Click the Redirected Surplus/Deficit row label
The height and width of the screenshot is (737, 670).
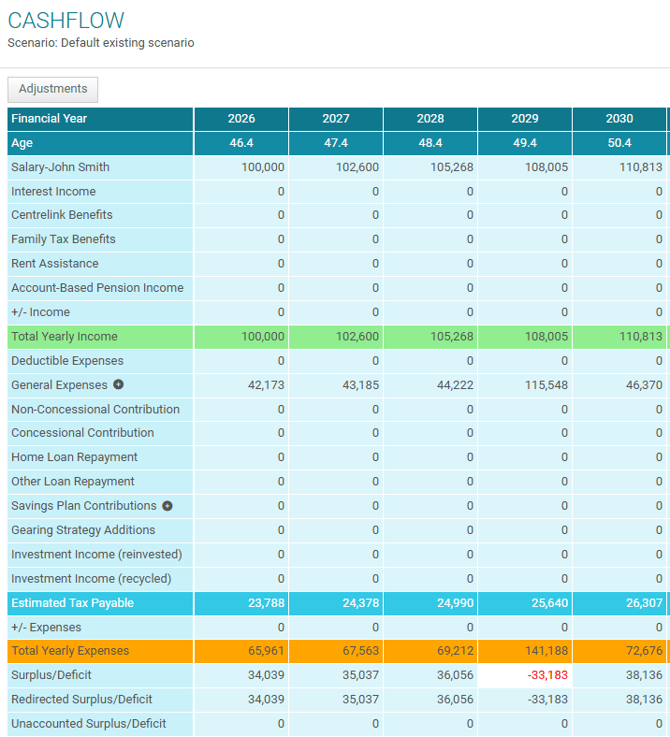tap(82, 699)
